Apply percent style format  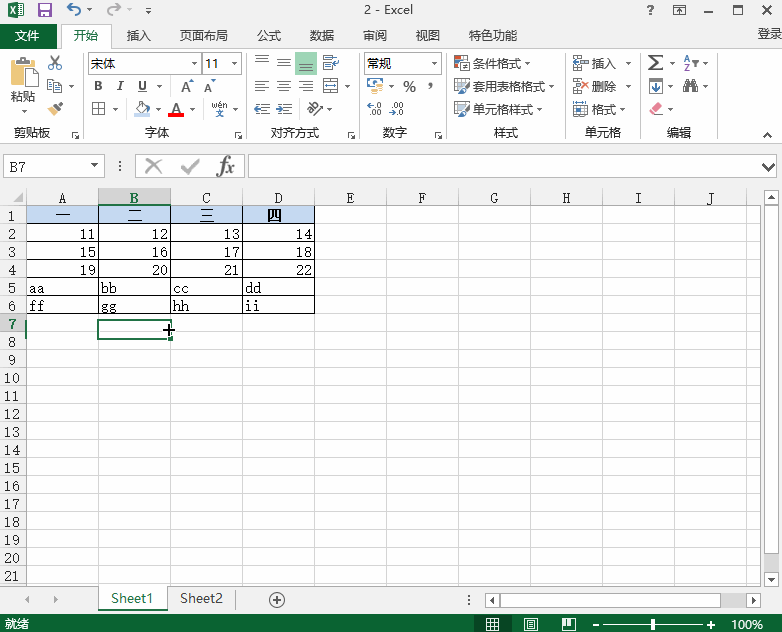click(x=409, y=87)
